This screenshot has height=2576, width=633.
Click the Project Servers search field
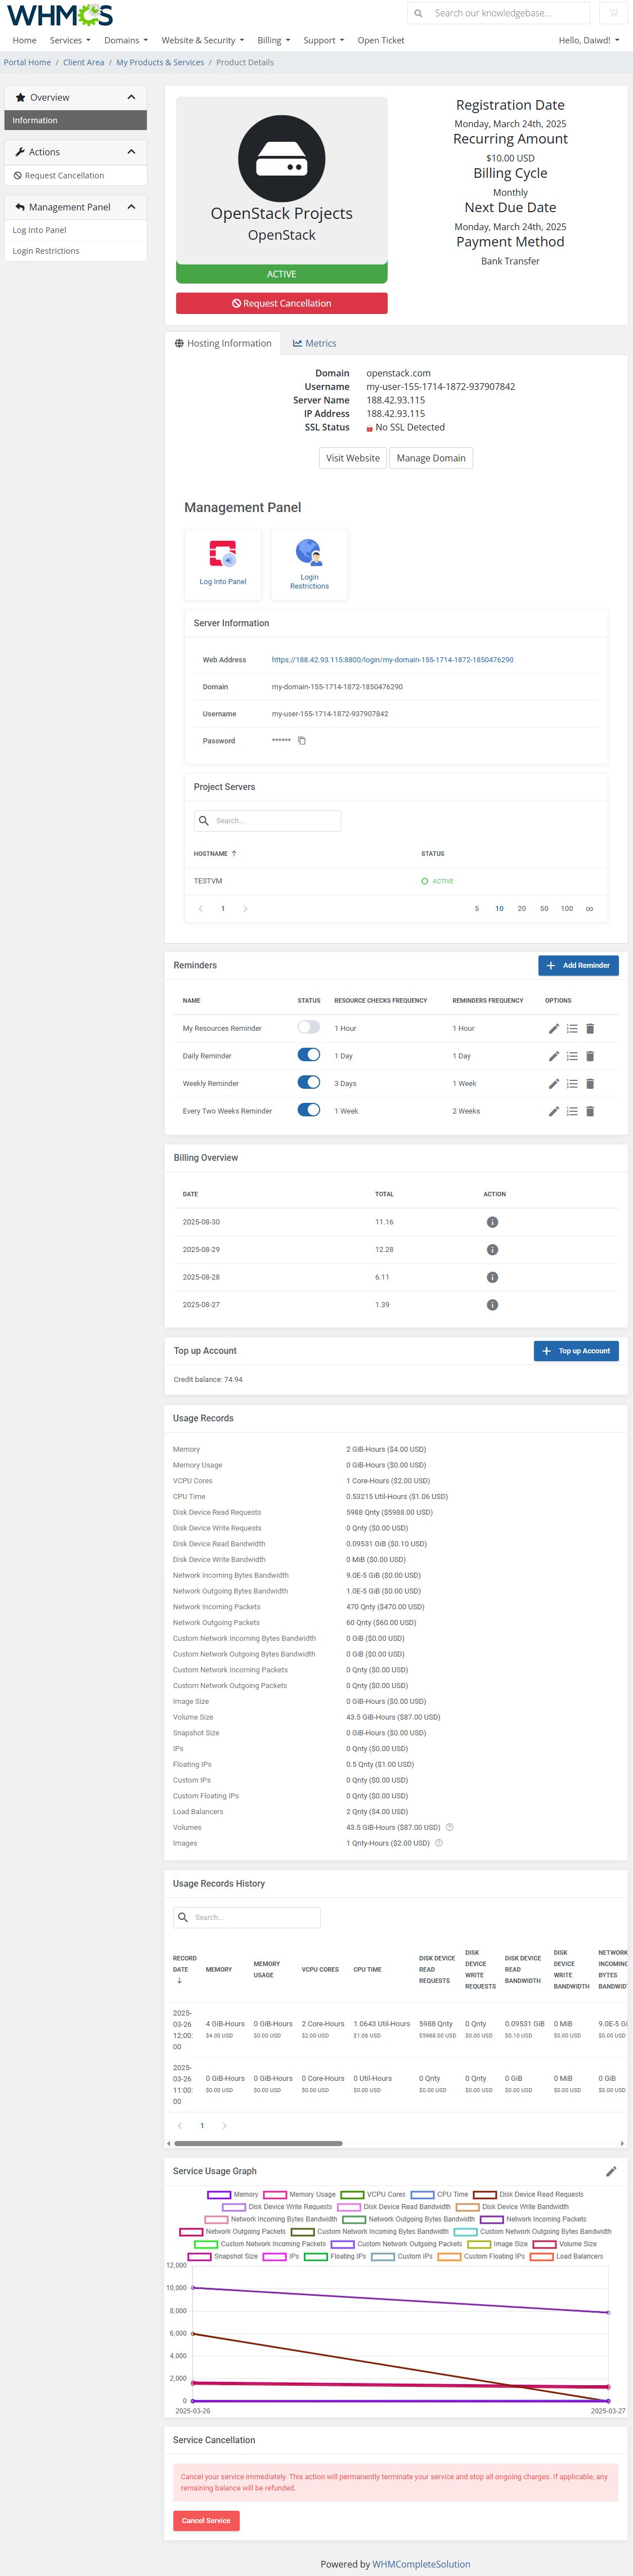pyautogui.click(x=268, y=821)
